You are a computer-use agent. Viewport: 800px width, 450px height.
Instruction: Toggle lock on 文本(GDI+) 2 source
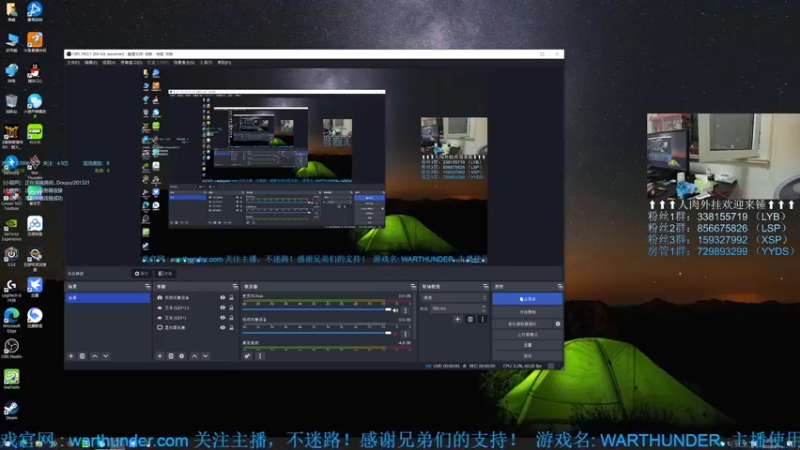pyautogui.click(x=231, y=308)
